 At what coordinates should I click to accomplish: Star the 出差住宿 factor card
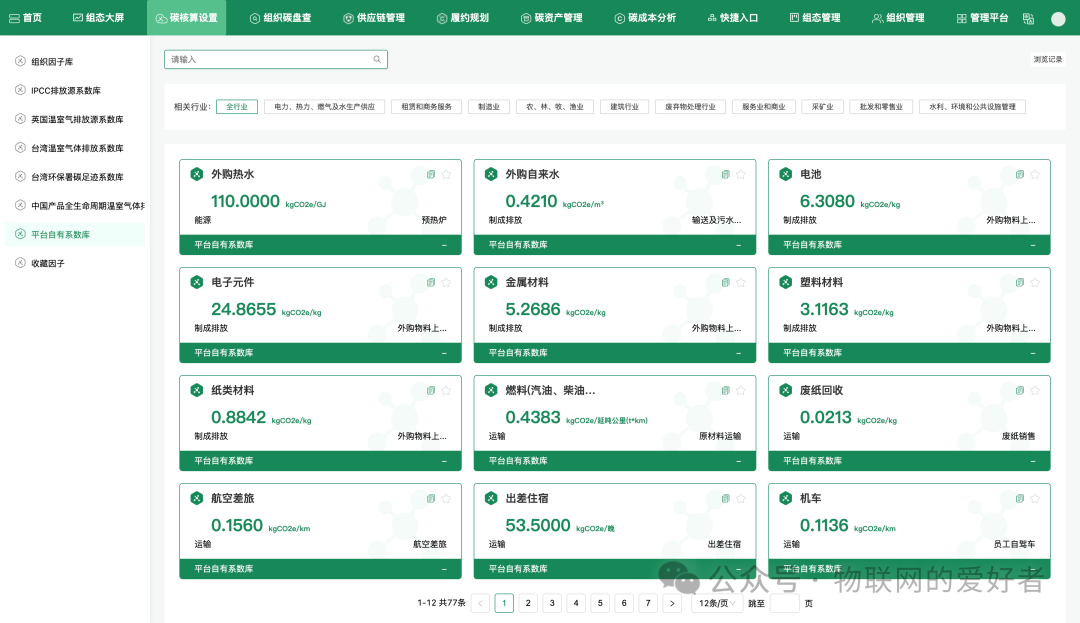740,498
